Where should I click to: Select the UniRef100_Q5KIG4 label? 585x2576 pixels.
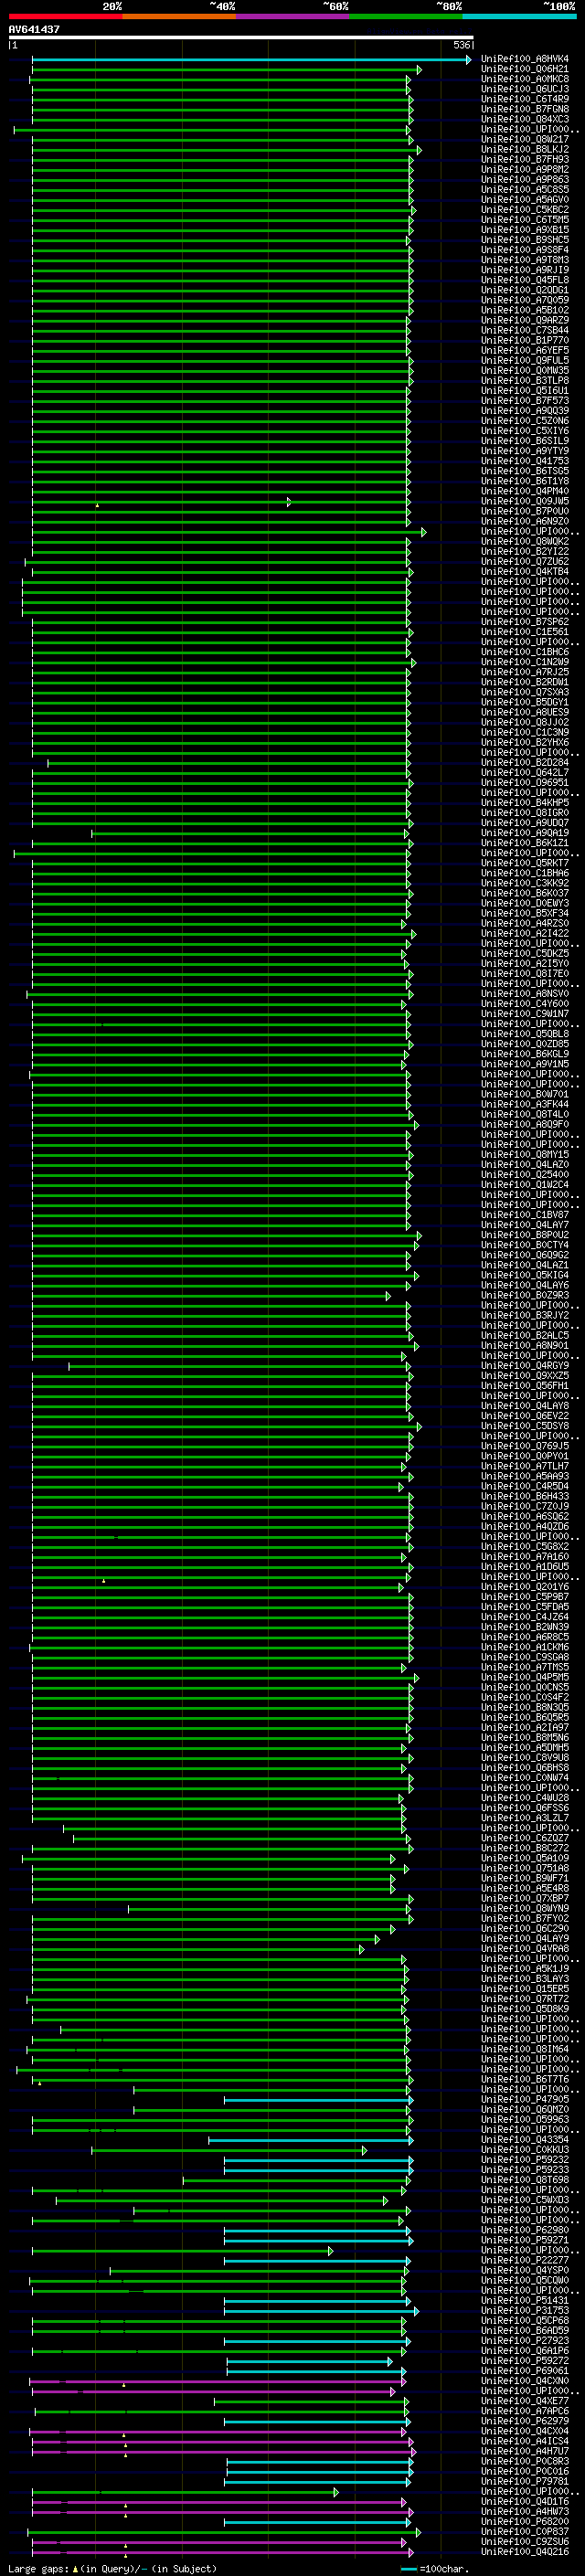(x=525, y=1276)
